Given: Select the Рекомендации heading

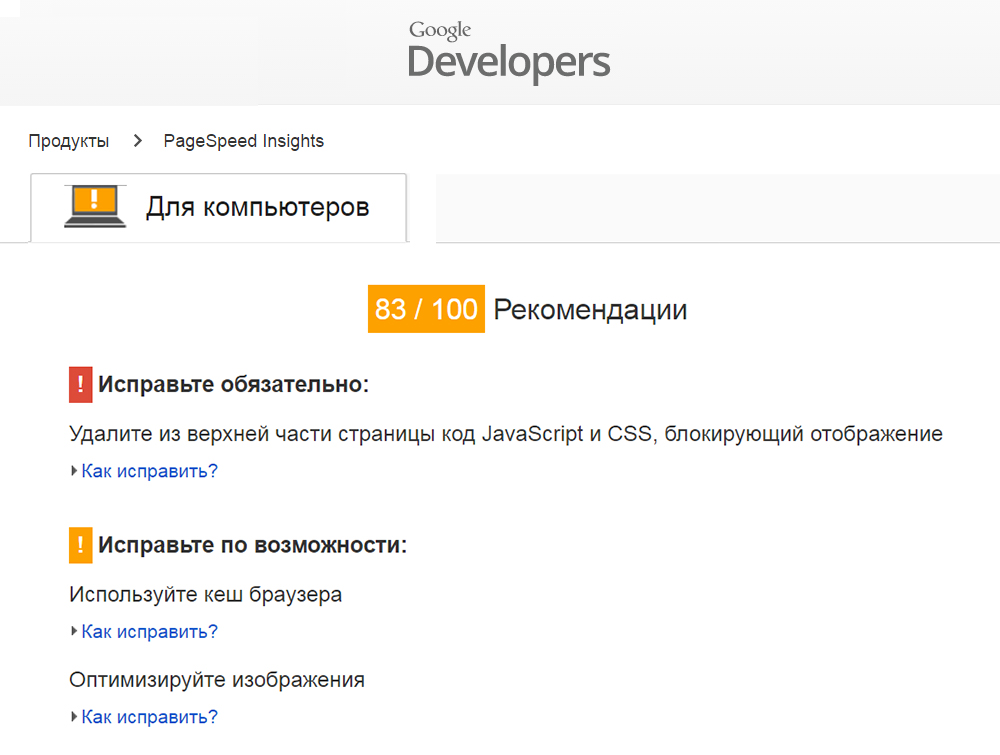Looking at the screenshot, I should (x=590, y=310).
